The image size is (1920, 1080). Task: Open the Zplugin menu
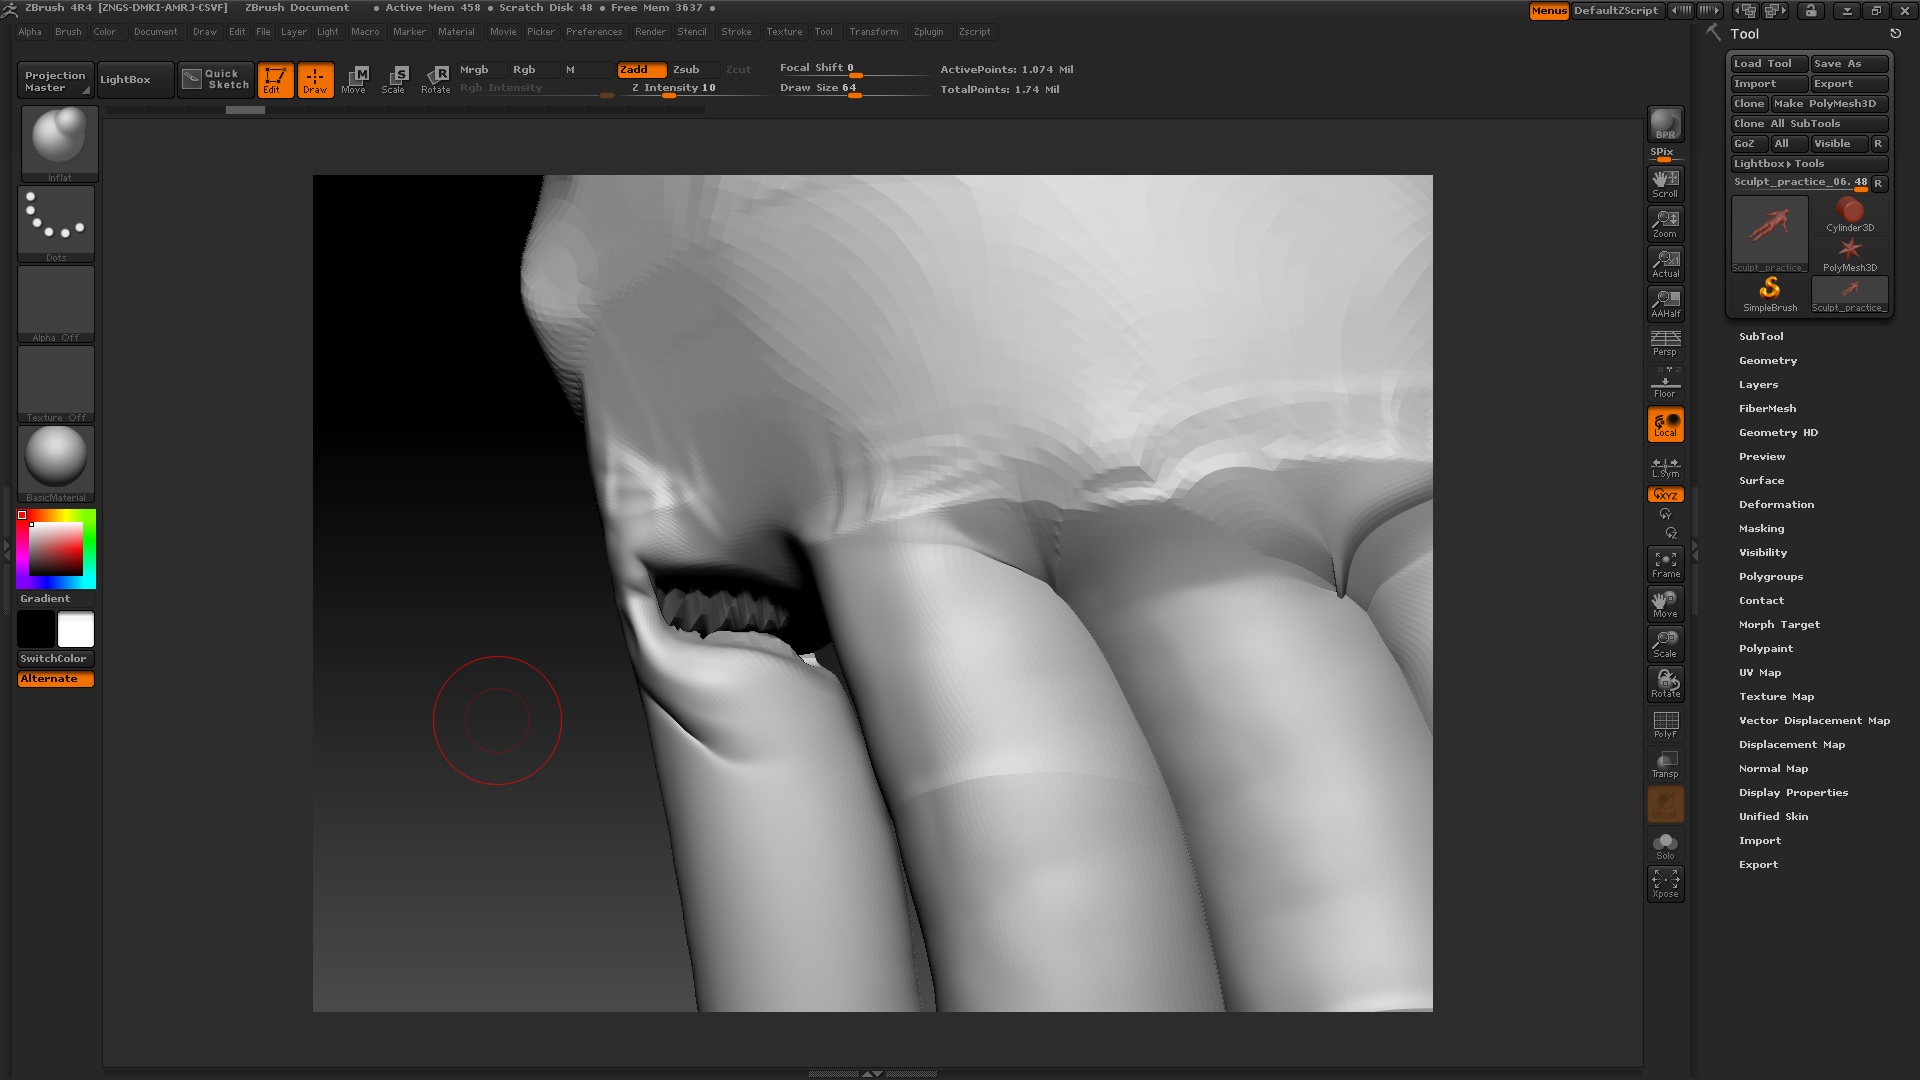(x=928, y=32)
